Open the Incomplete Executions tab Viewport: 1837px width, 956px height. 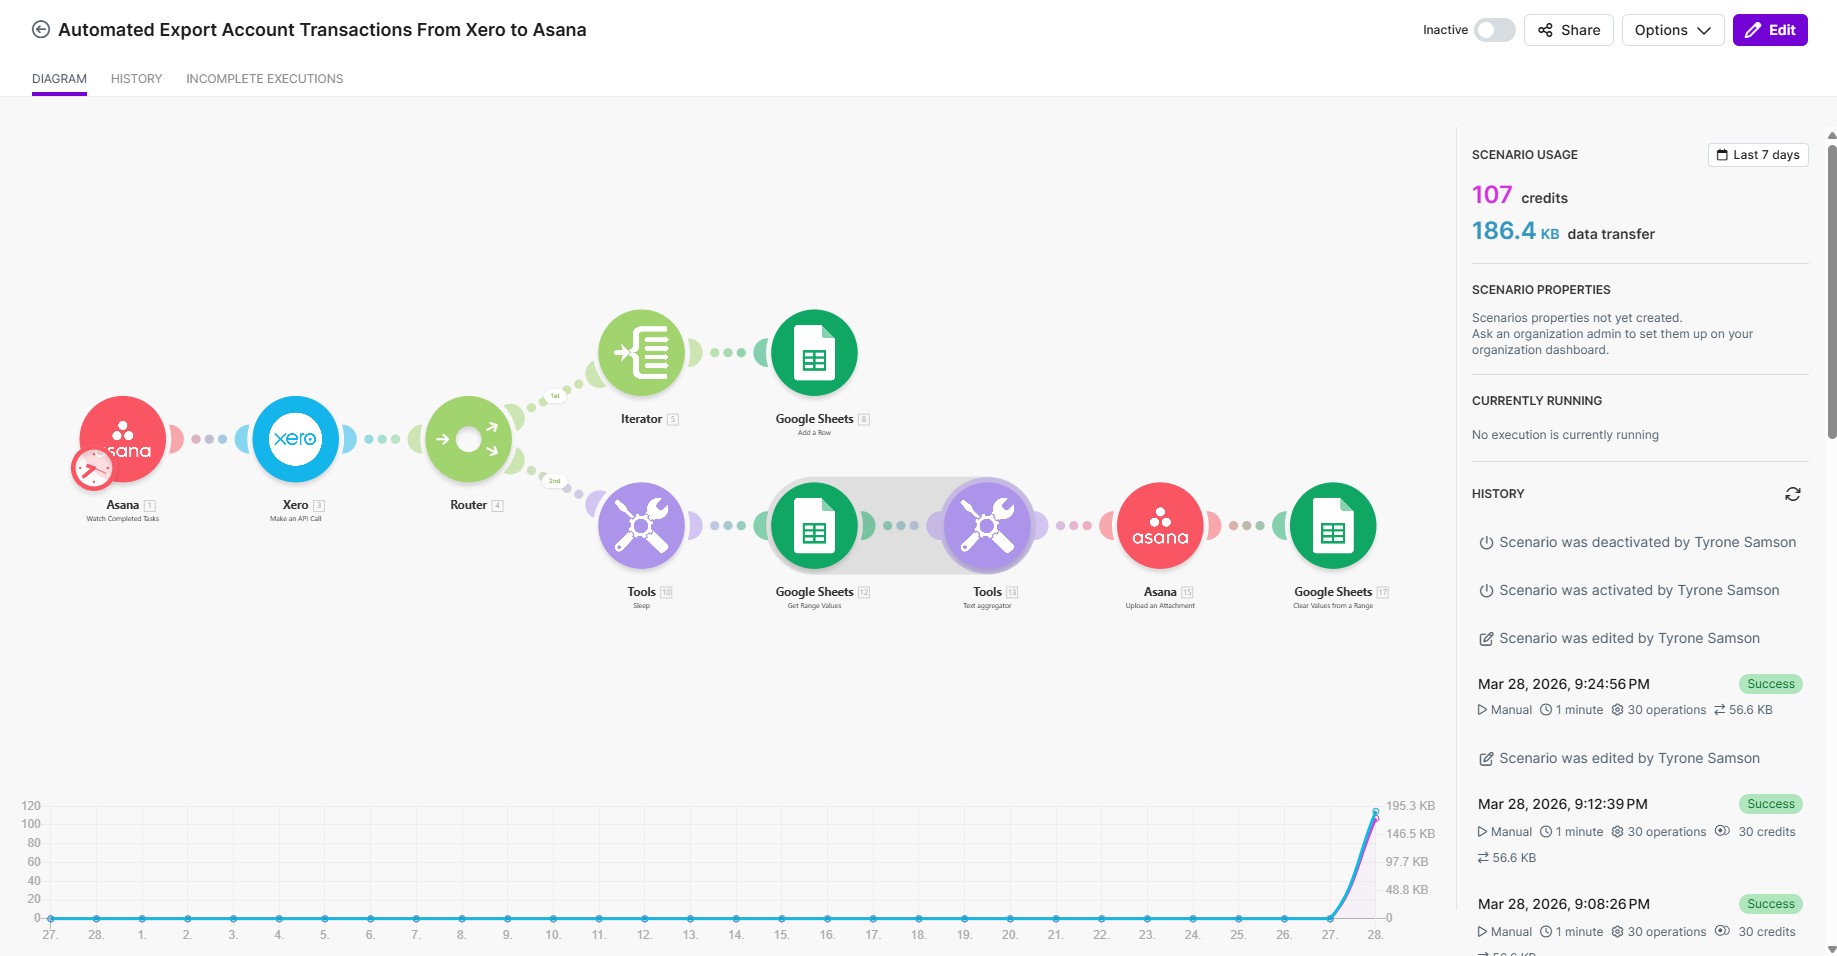point(265,79)
